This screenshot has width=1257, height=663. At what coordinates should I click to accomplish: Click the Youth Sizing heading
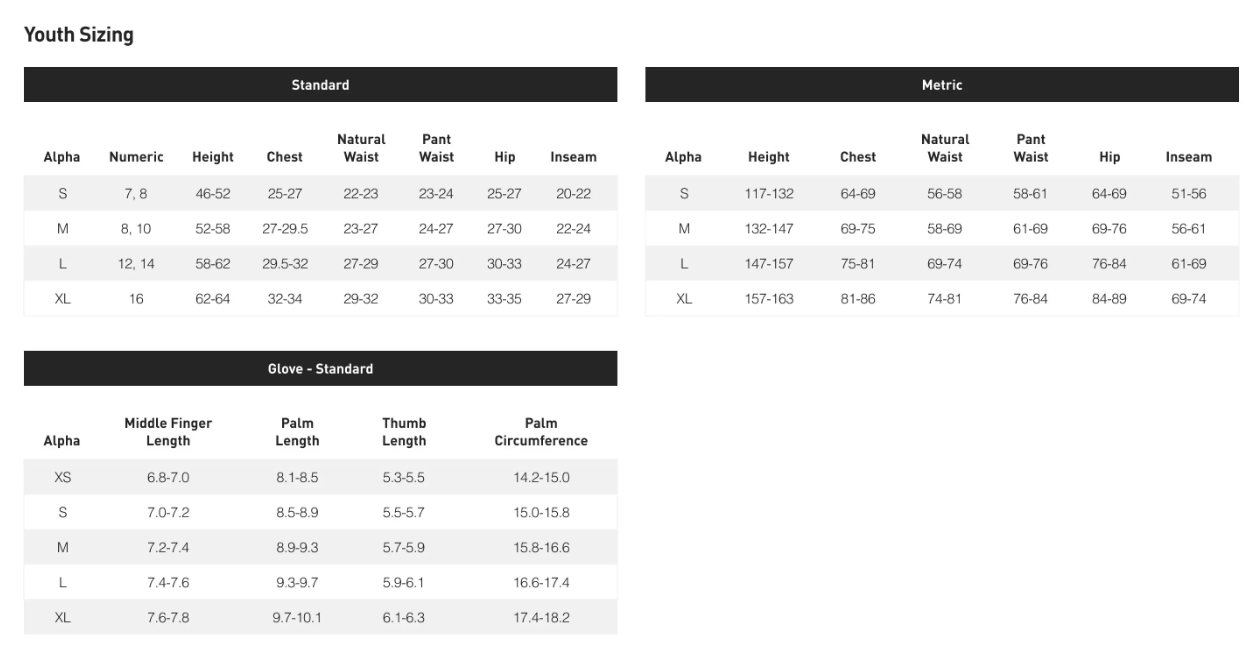pyautogui.click(x=78, y=36)
